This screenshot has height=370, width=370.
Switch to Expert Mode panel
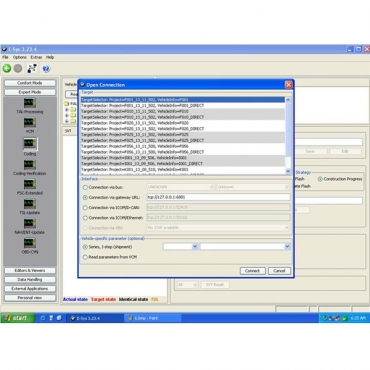(x=30, y=92)
